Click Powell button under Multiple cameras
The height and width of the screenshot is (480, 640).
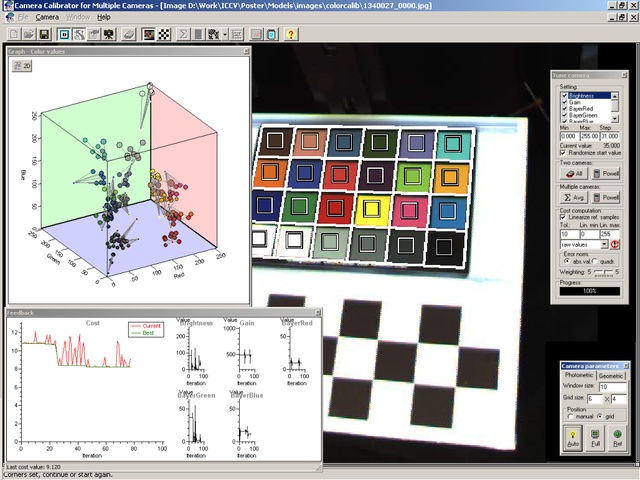(x=606, y=198)
